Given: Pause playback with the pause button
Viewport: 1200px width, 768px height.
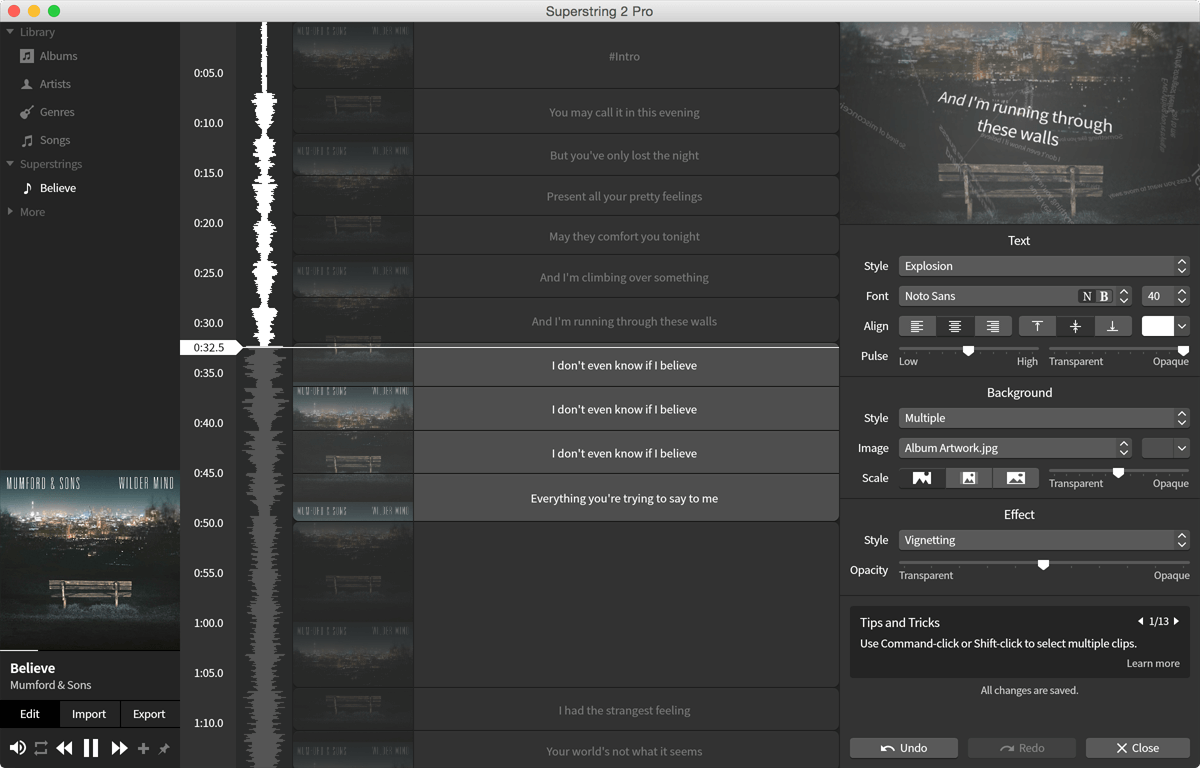Looking at the screenshot, I should tap(91, 748).
